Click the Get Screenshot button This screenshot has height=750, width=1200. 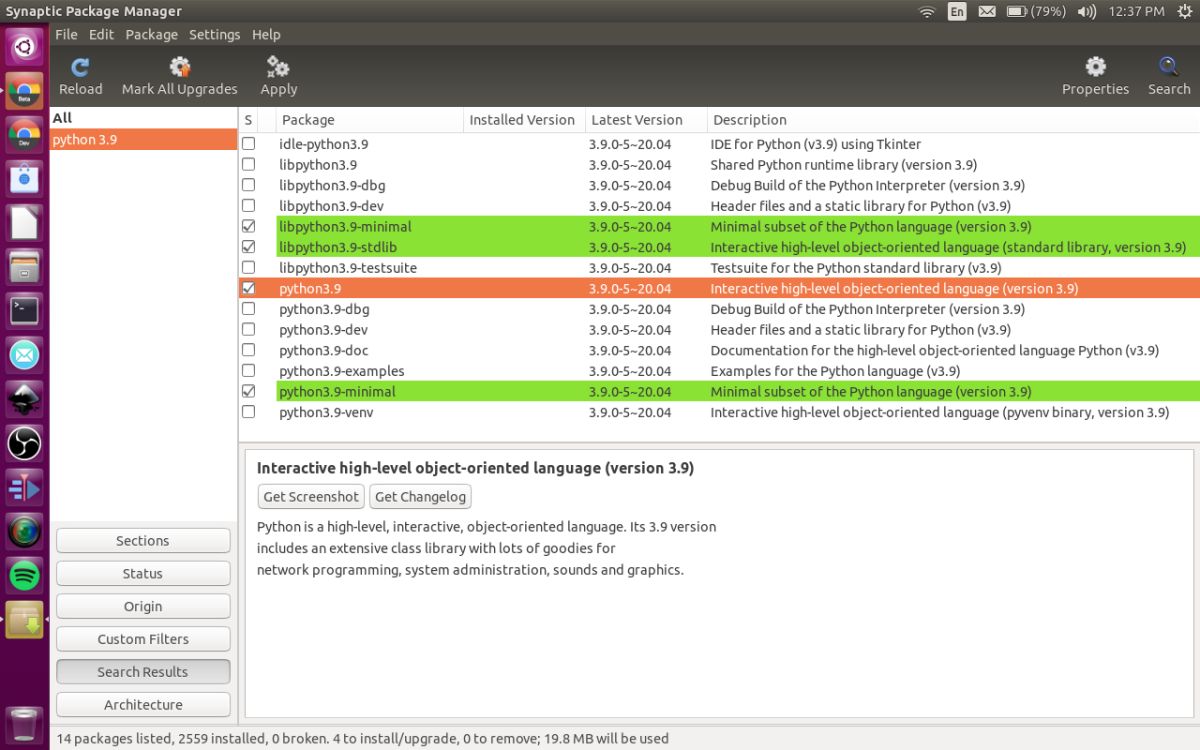tap(311, 496)
